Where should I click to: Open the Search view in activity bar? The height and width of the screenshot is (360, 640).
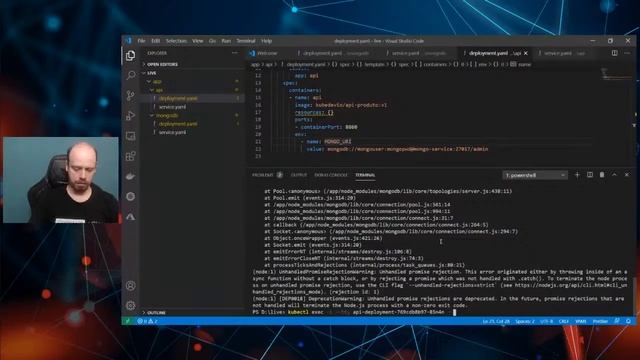point(131,75)
